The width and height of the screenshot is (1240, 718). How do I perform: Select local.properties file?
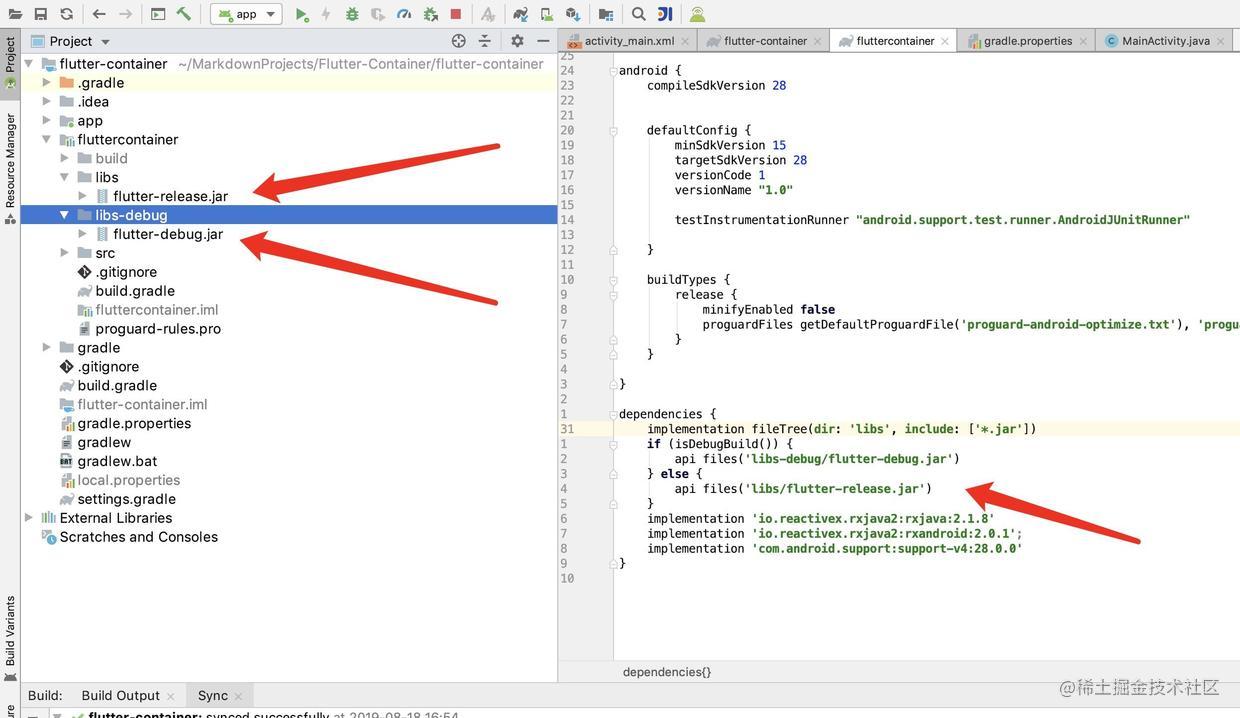[128, 480]
